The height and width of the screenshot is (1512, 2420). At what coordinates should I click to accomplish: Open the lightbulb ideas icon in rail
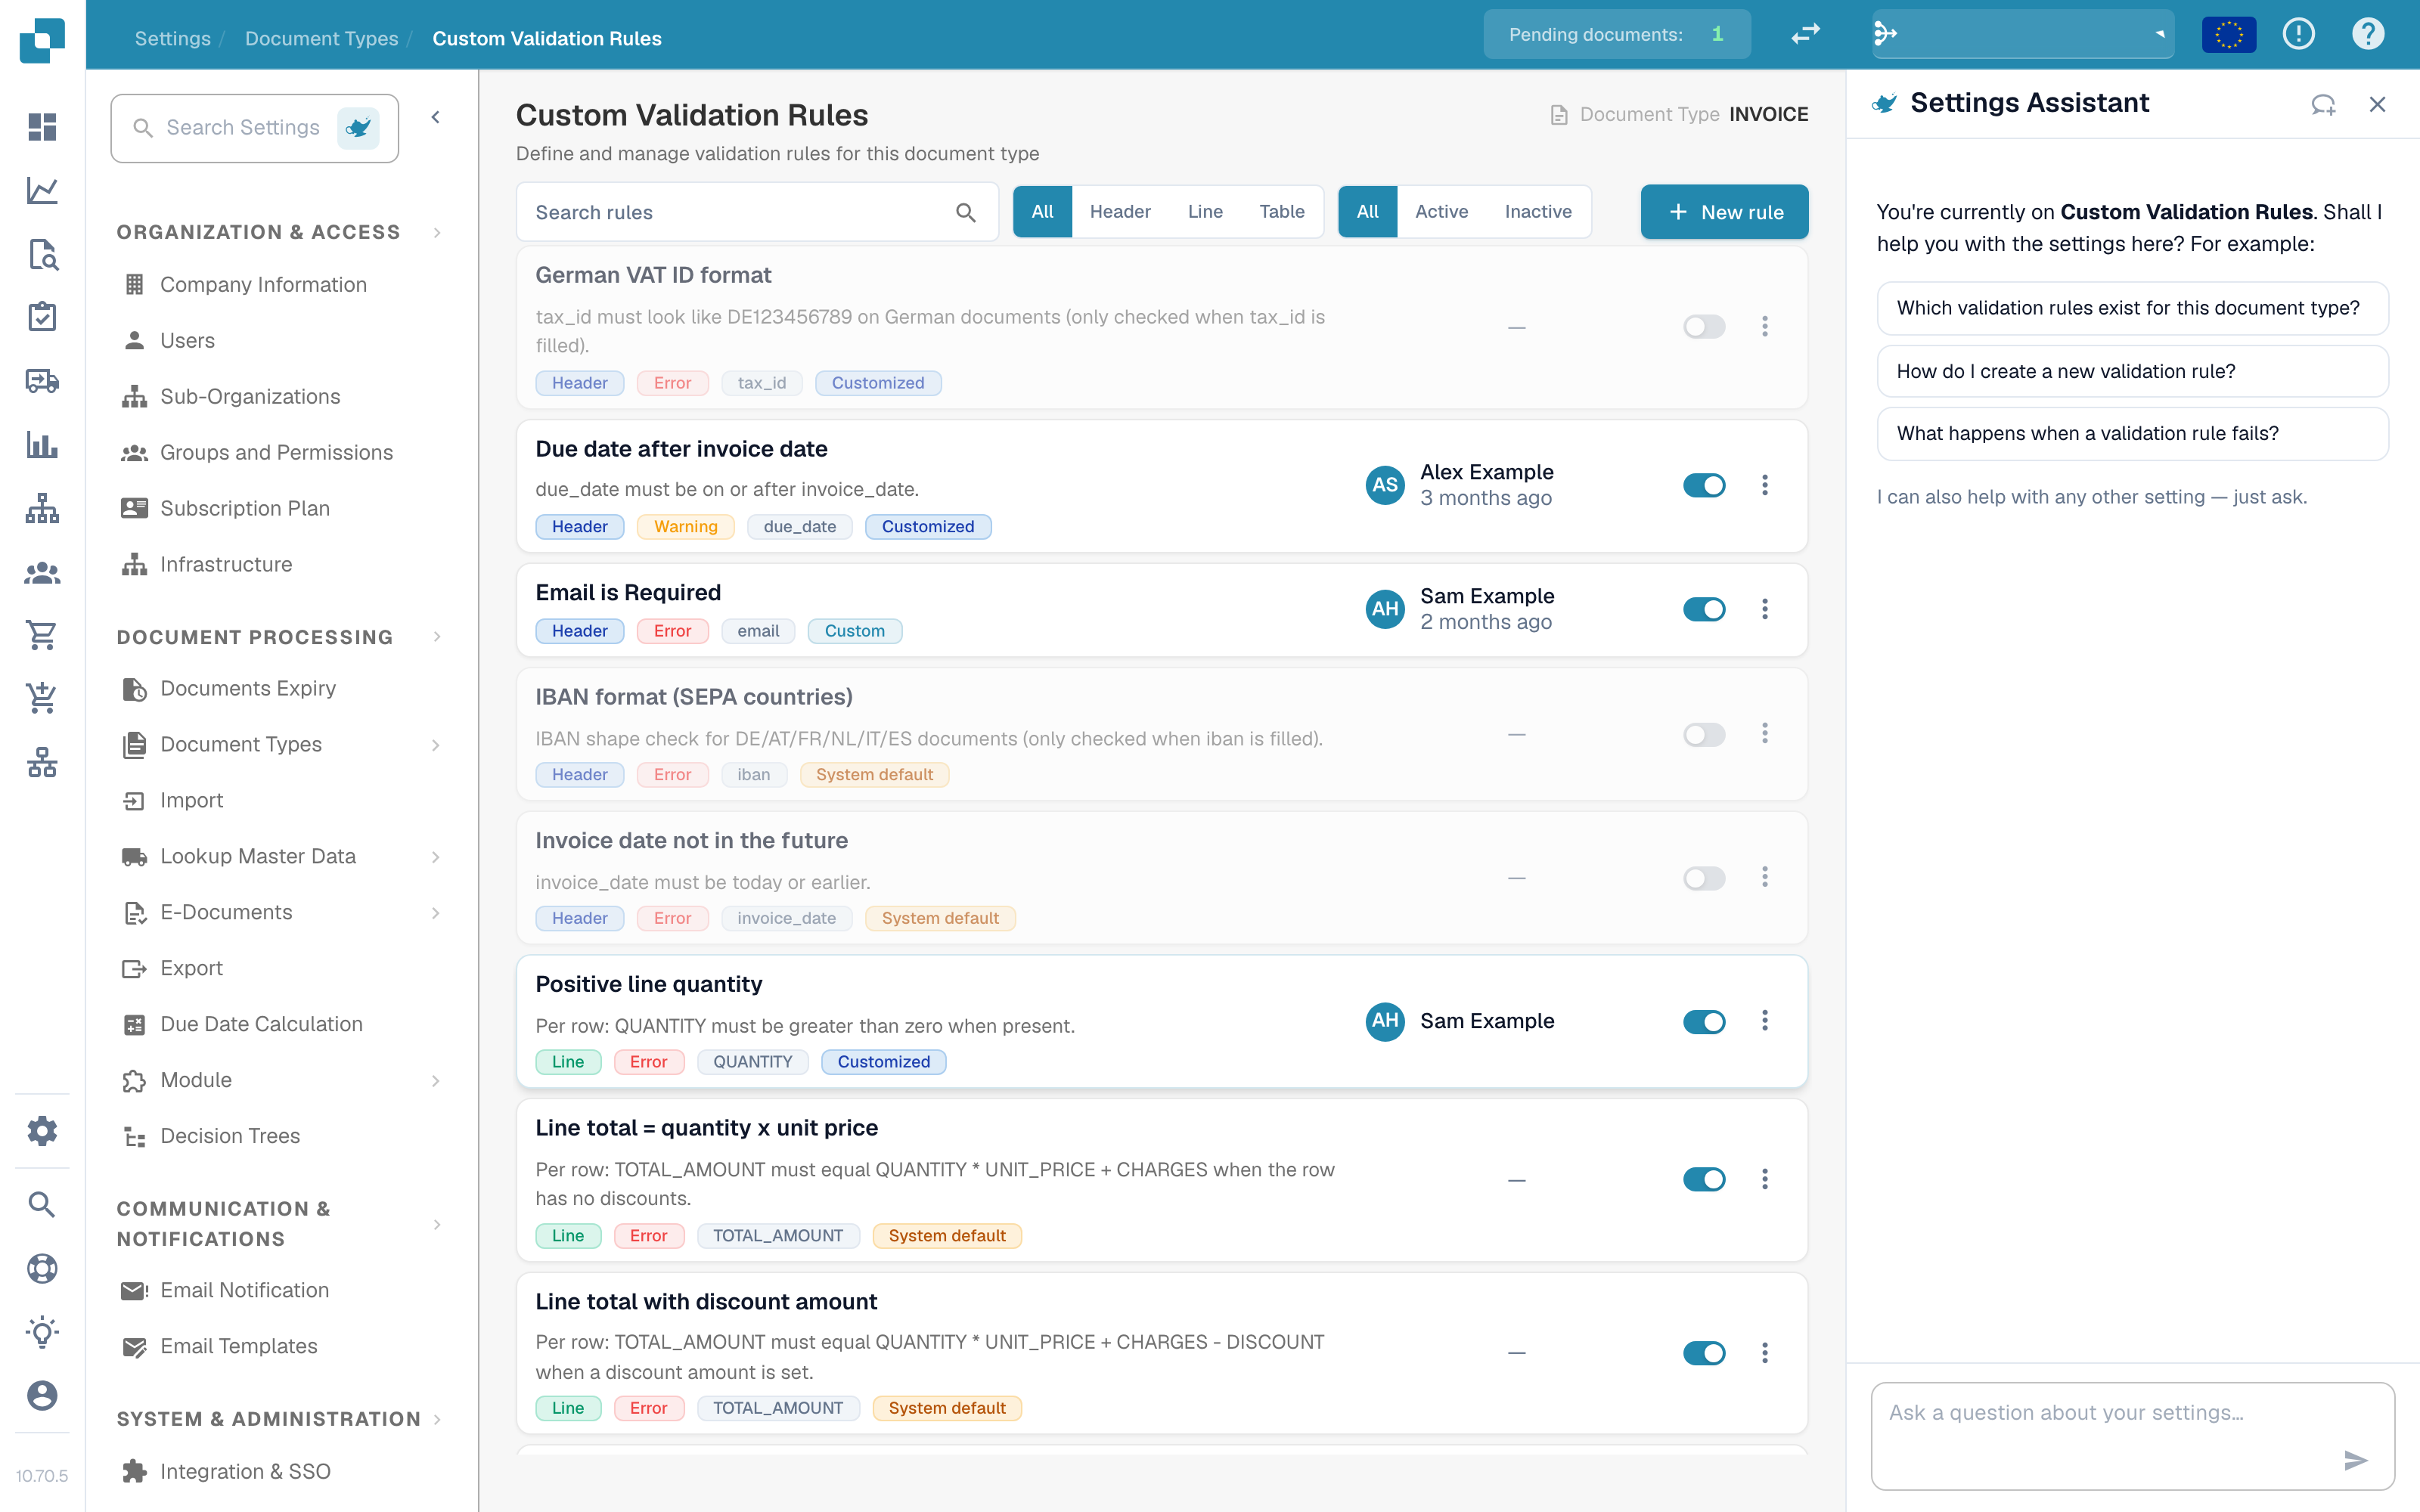click(x=42, y=1332)
